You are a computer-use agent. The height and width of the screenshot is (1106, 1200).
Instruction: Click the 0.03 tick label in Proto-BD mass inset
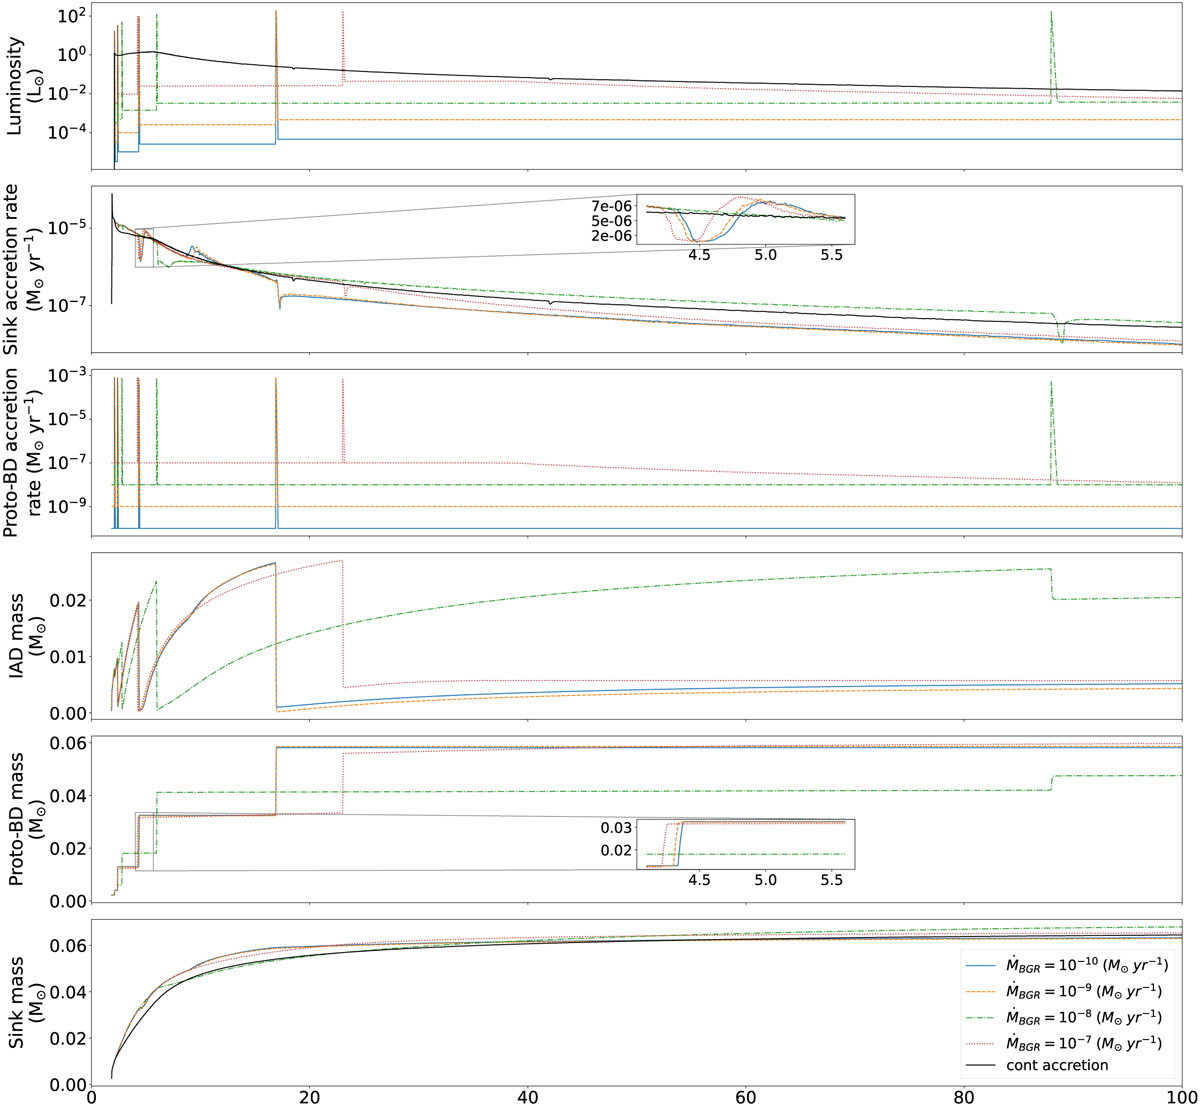pyautogui.click(x=616, y=828)
